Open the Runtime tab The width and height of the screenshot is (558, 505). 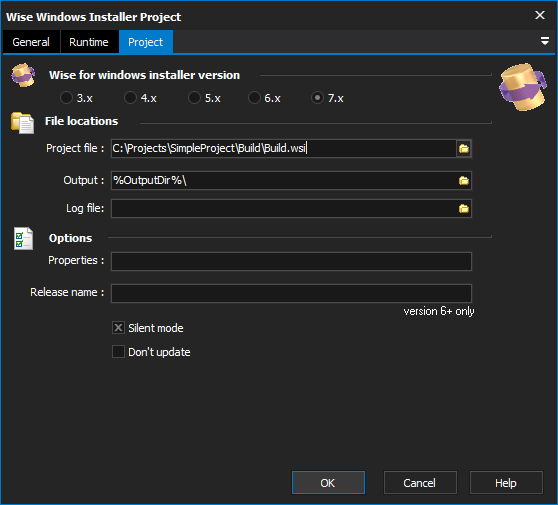point(89,42)
